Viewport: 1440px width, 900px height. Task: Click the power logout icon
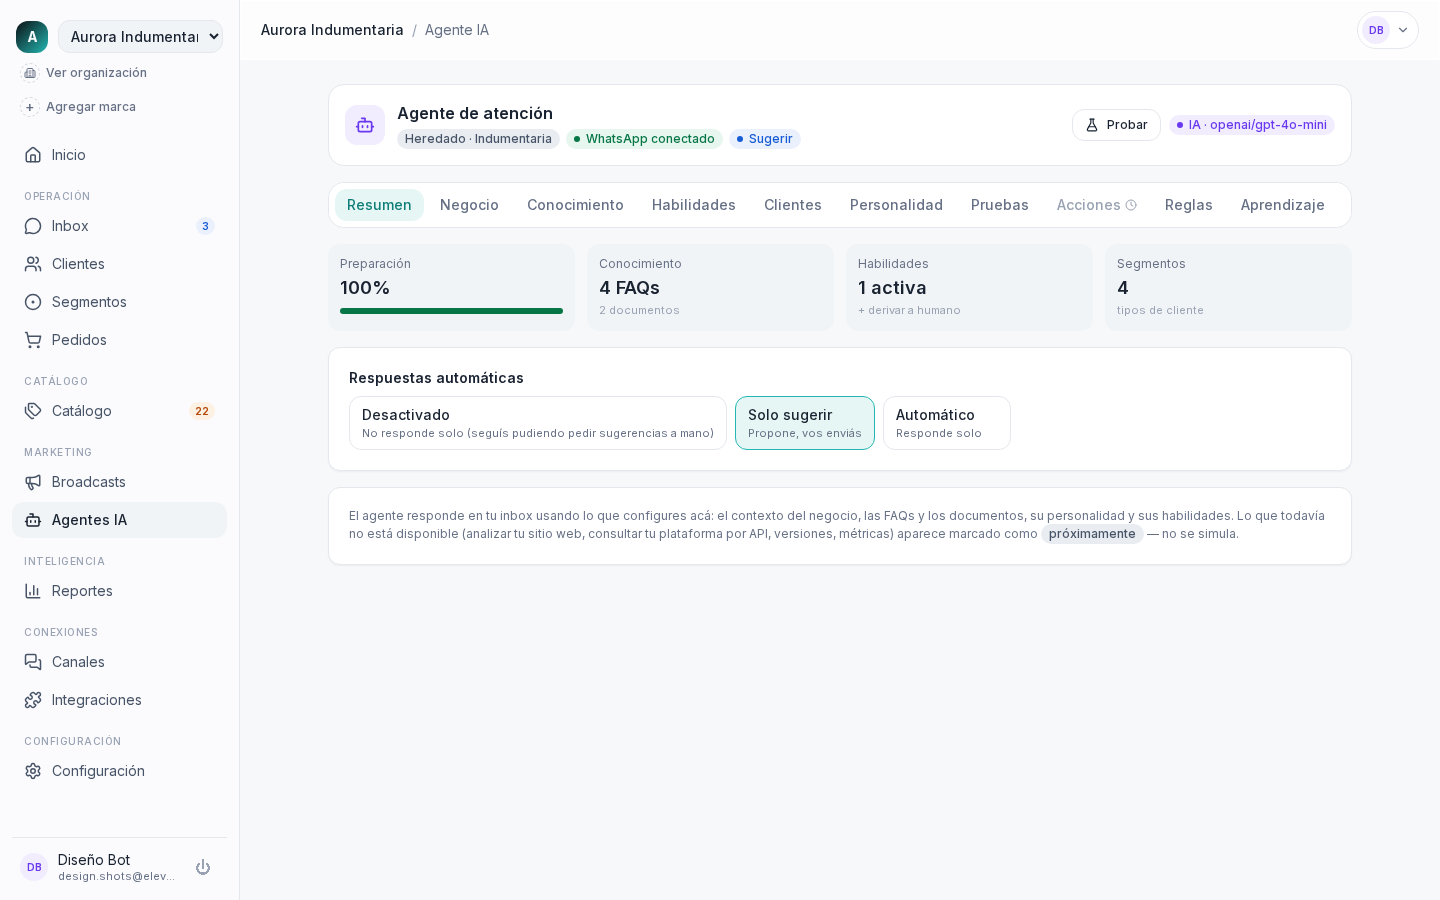click(203, 867)
